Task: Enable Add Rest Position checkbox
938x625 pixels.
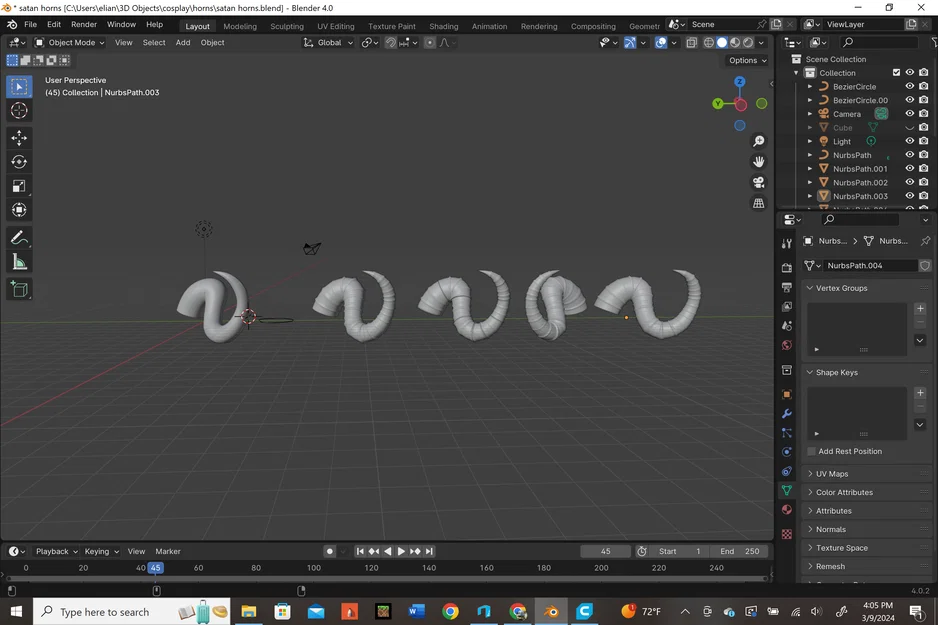Action: pos(812,452)
